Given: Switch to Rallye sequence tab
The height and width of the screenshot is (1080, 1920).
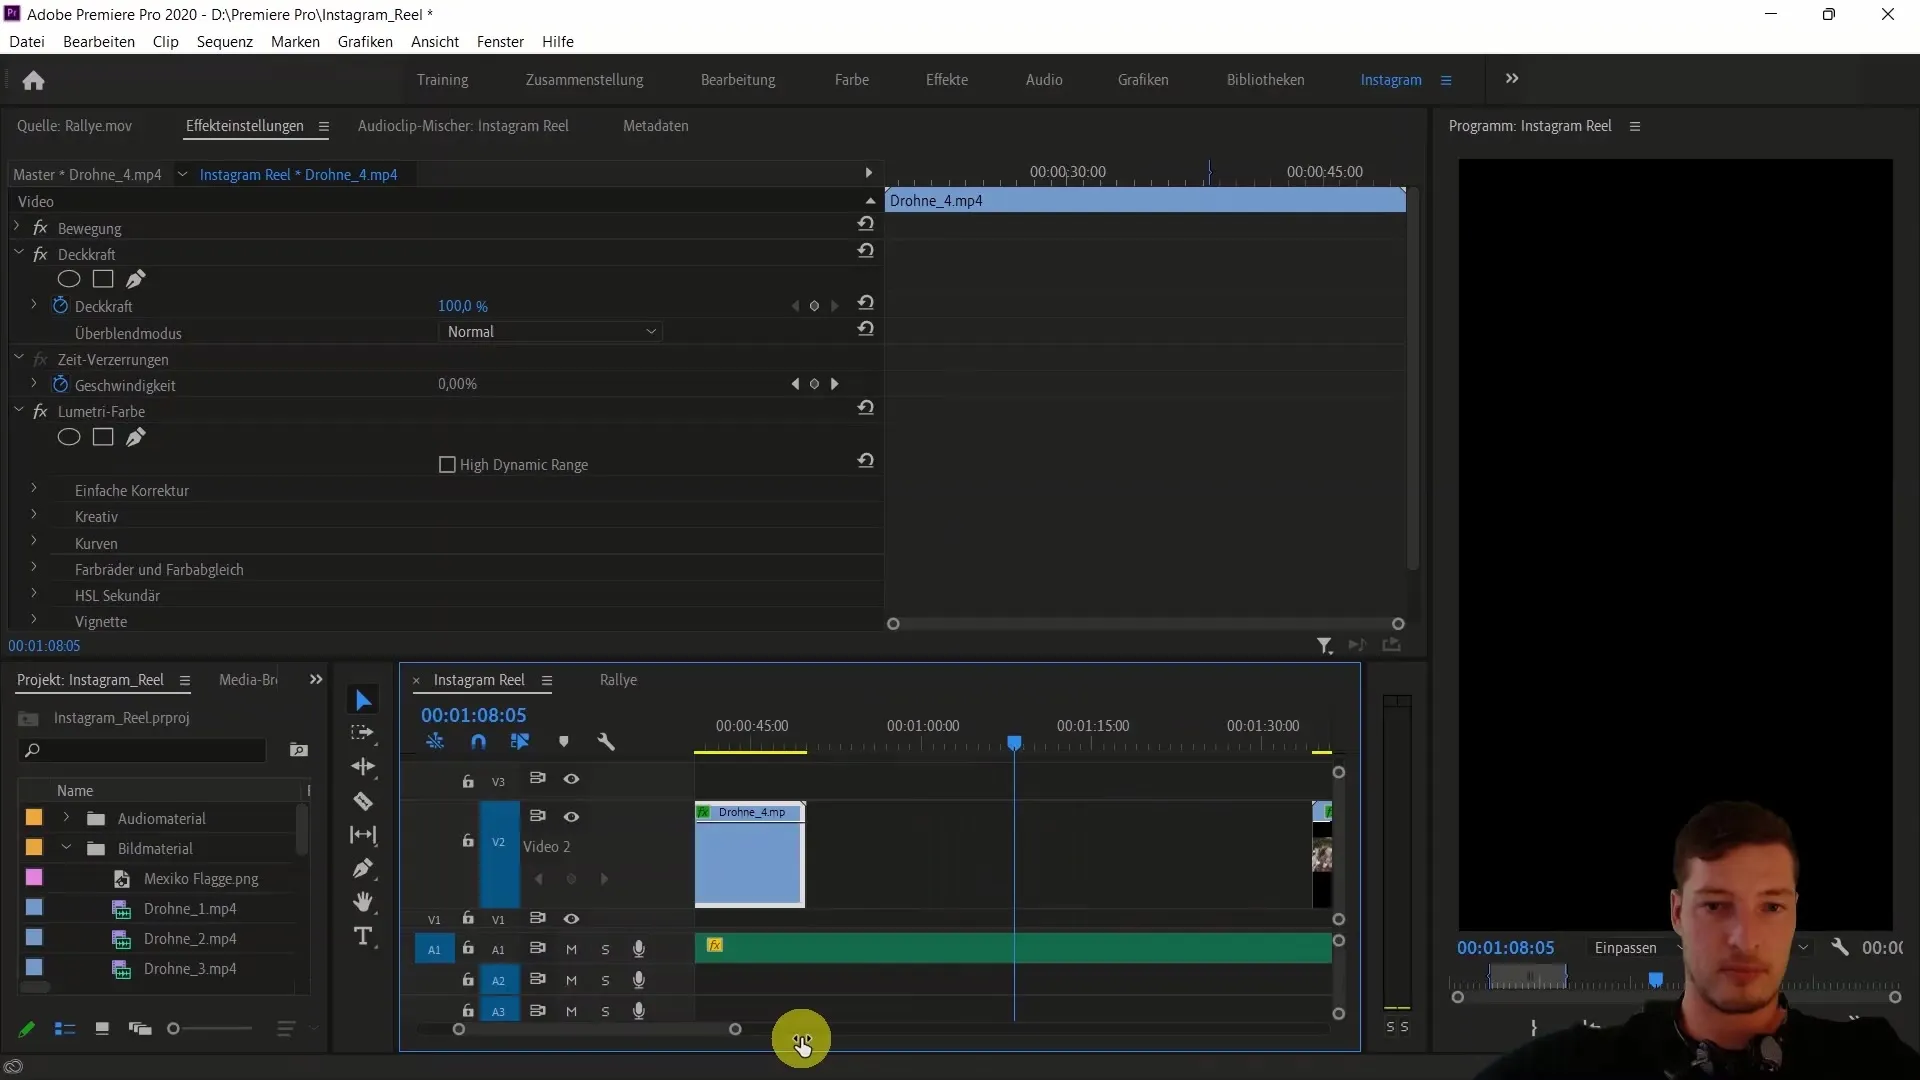Looking at the screenshot, I should coord(618,680).
